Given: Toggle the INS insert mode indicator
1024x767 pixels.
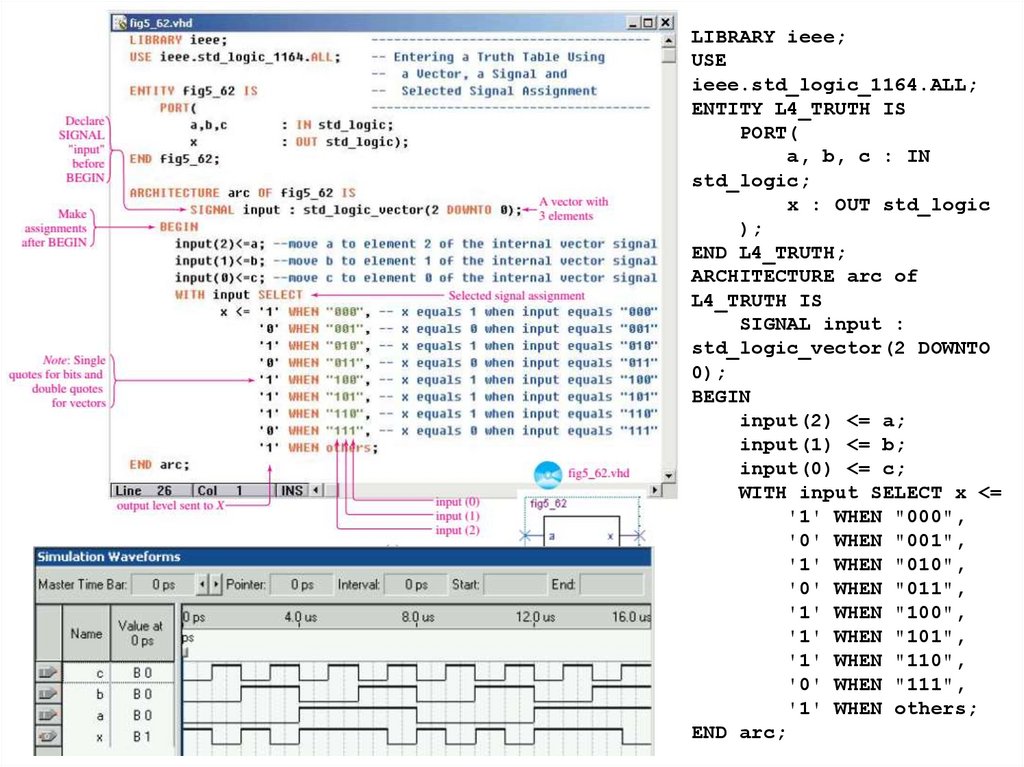Looking at the screenshot, I should coord(291,491).
